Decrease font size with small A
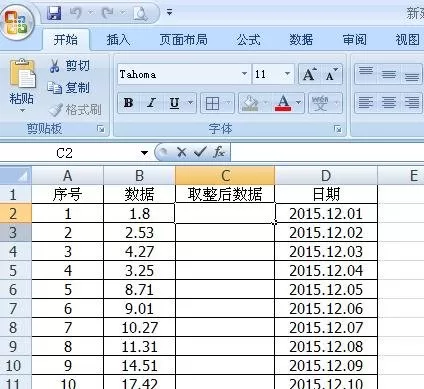Viewport: 424px width, 389px height. coord(331,74)
